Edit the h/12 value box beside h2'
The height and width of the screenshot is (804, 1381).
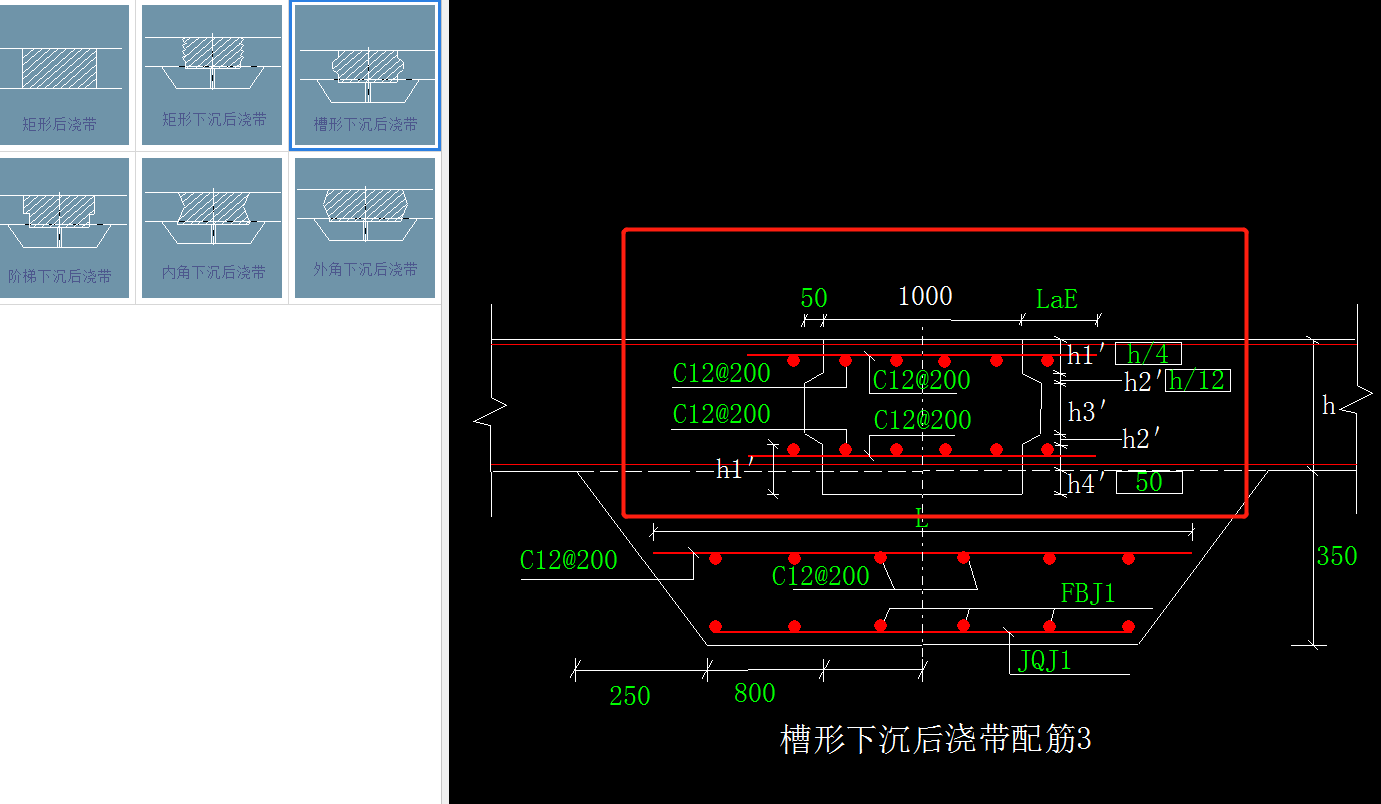(1197, 380)
